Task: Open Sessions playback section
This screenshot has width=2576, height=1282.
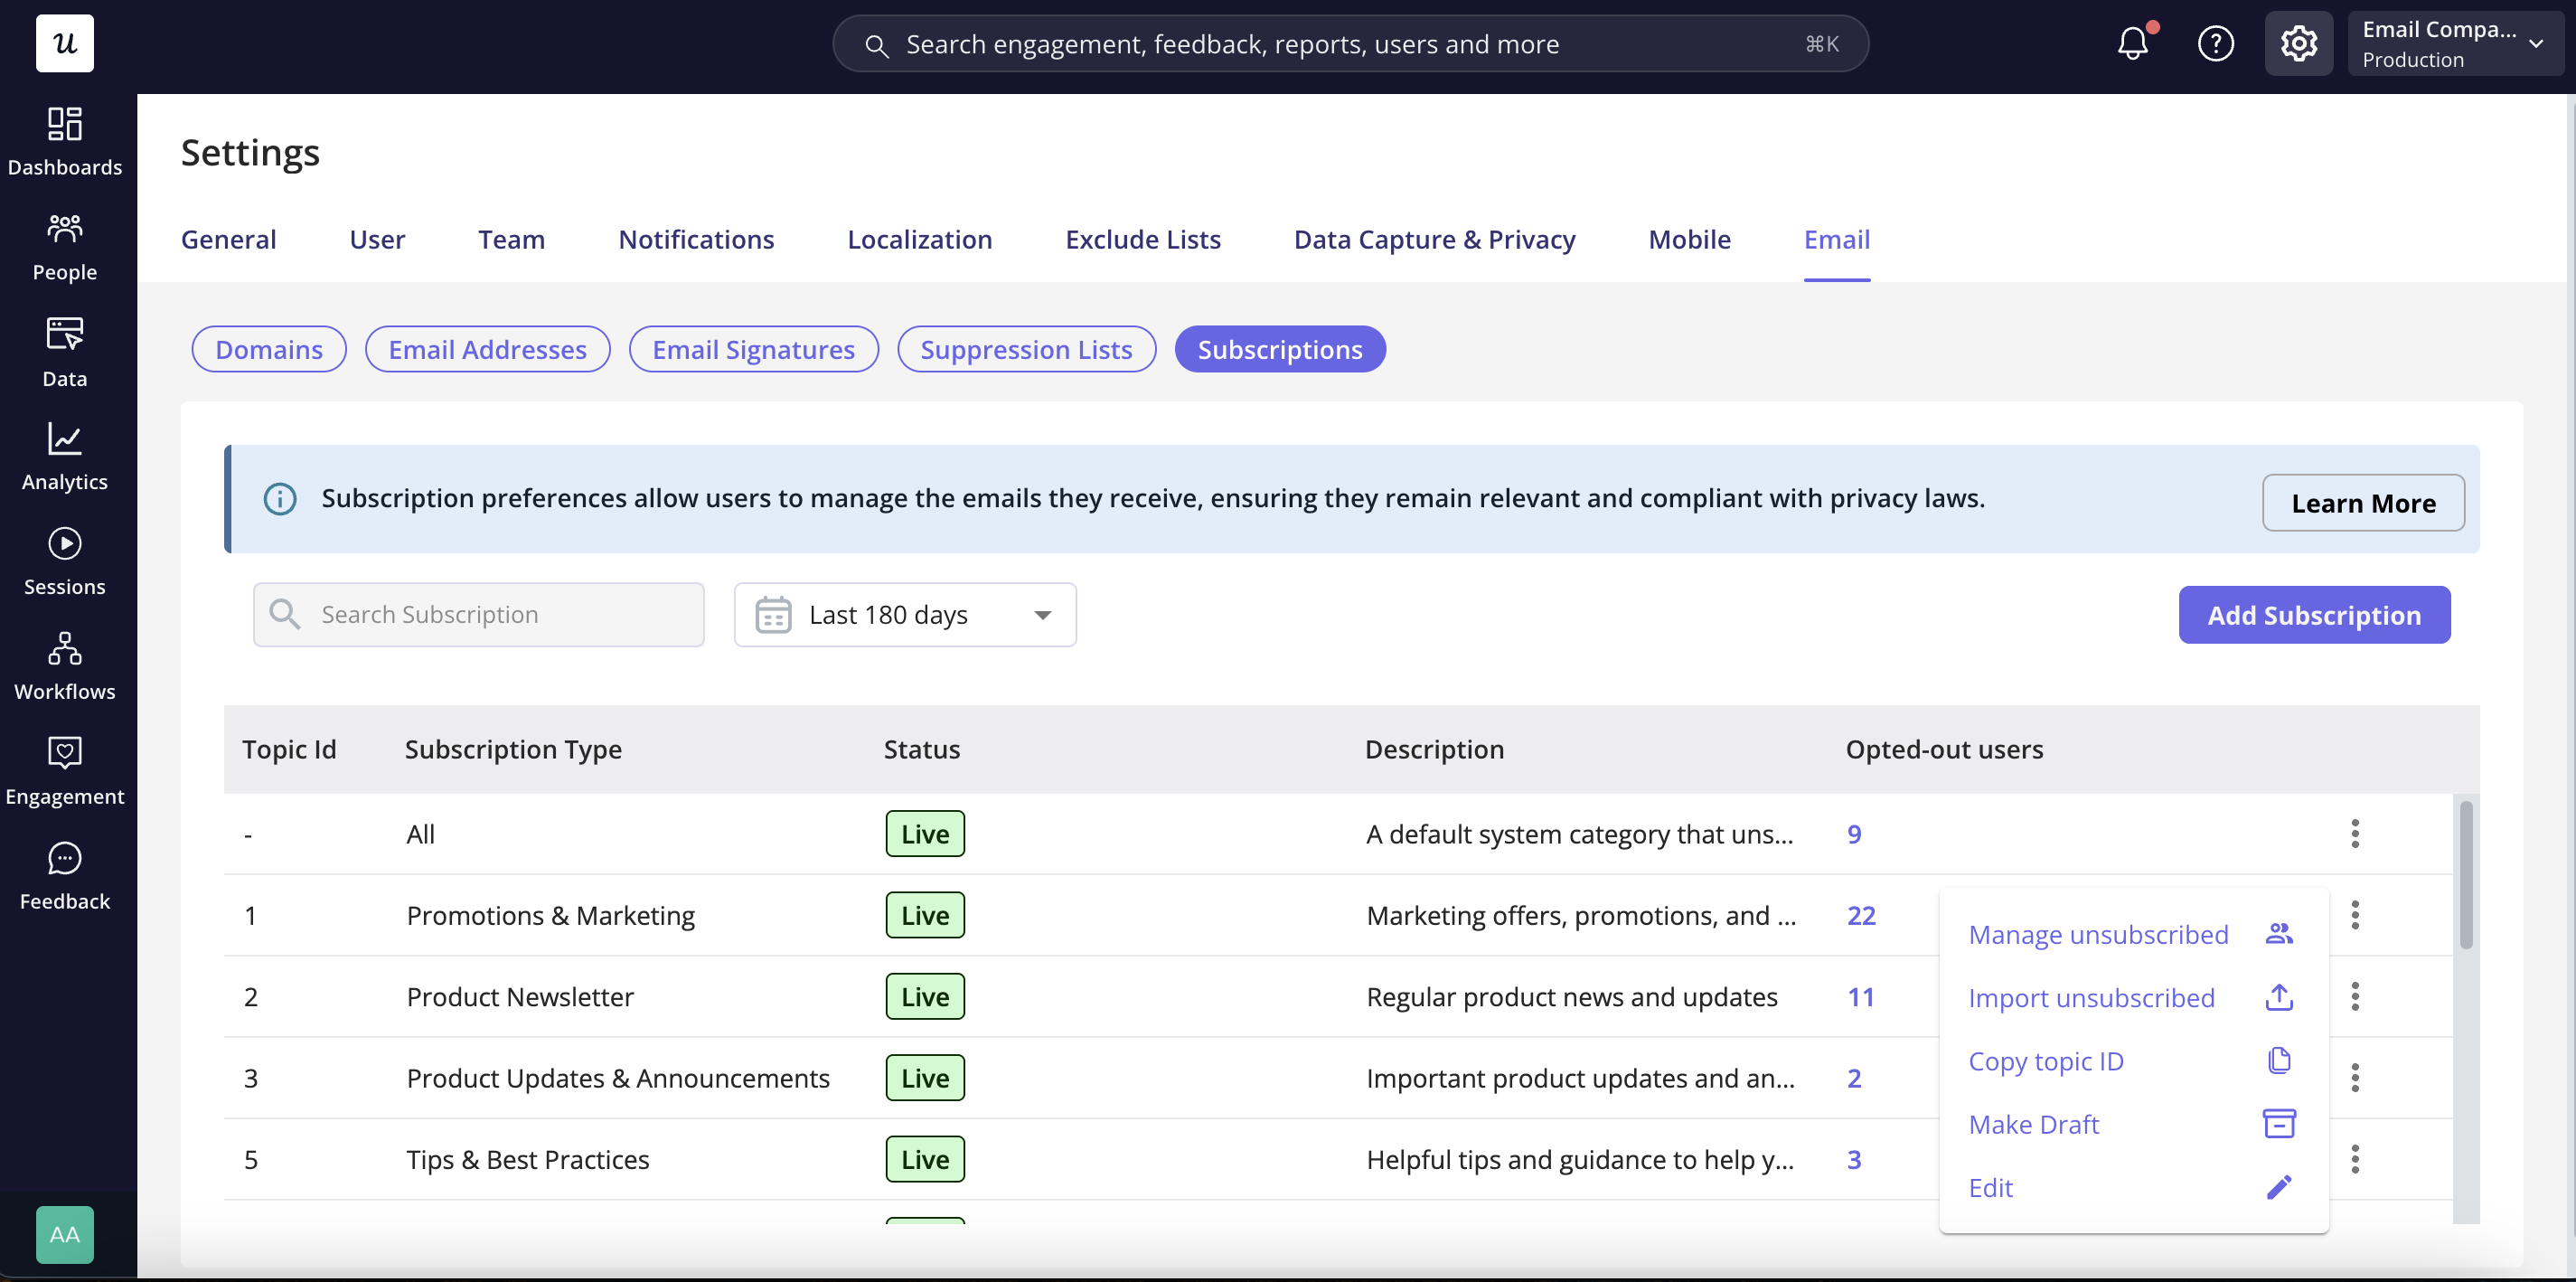Action: pyautogui.click(x=65, y=562)
